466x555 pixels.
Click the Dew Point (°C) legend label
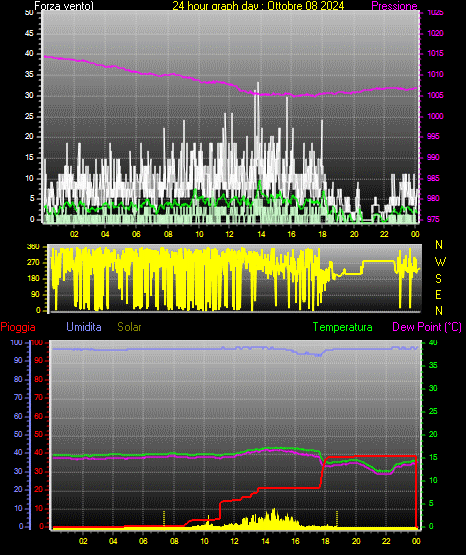tap(427, 327)
